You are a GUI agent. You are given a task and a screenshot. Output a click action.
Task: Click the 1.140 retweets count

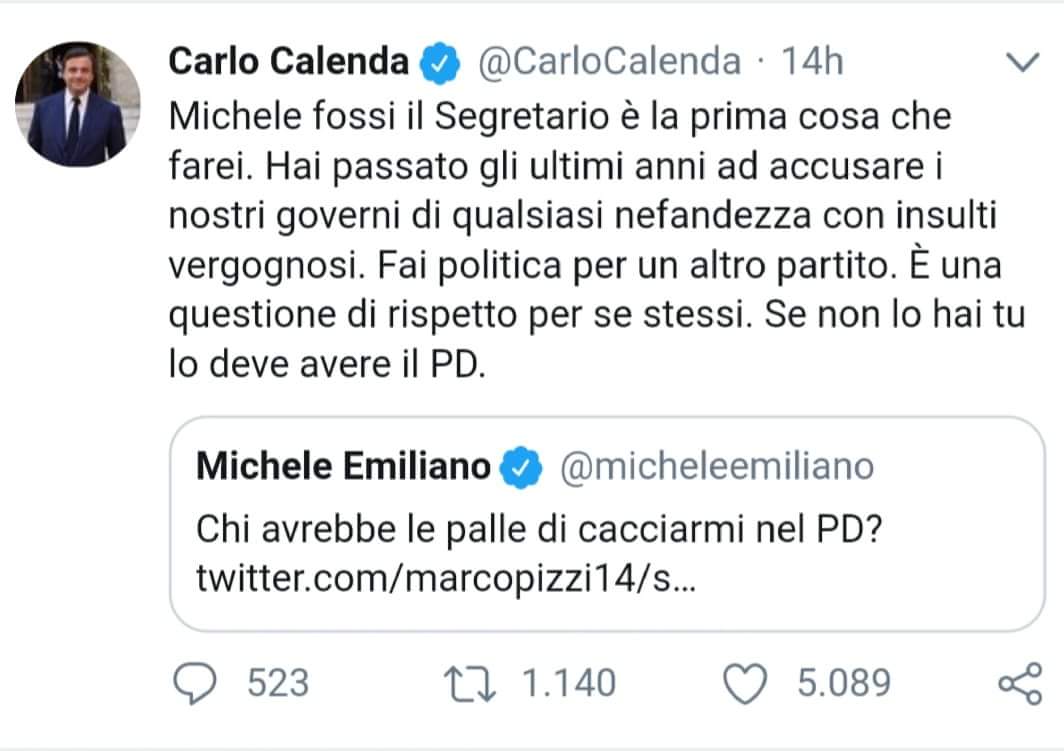tap(570, 683)
